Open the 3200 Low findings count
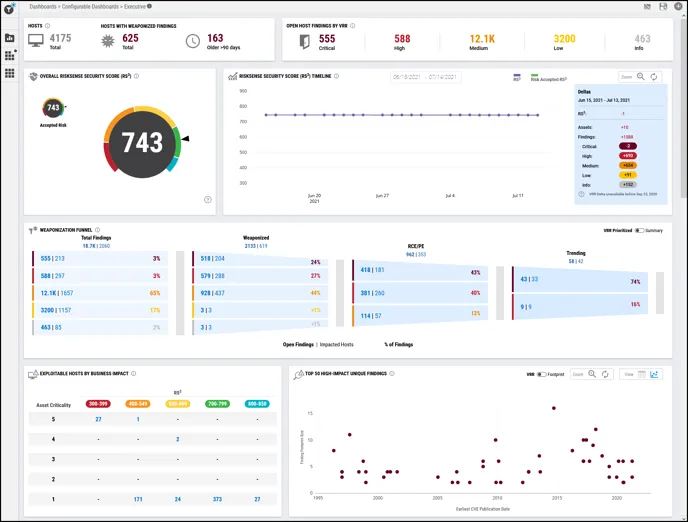Screen dimensions: 688x522 click(x=564, y=39)
